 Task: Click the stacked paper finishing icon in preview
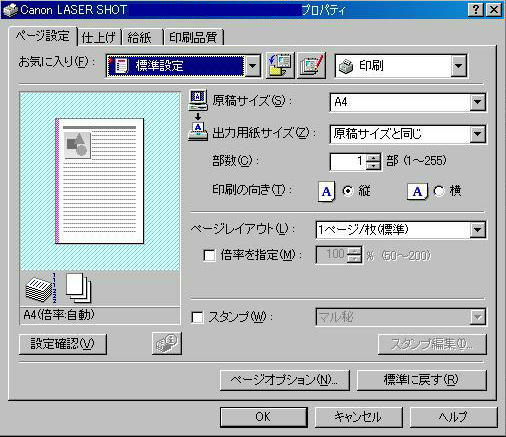coord(40,288)
